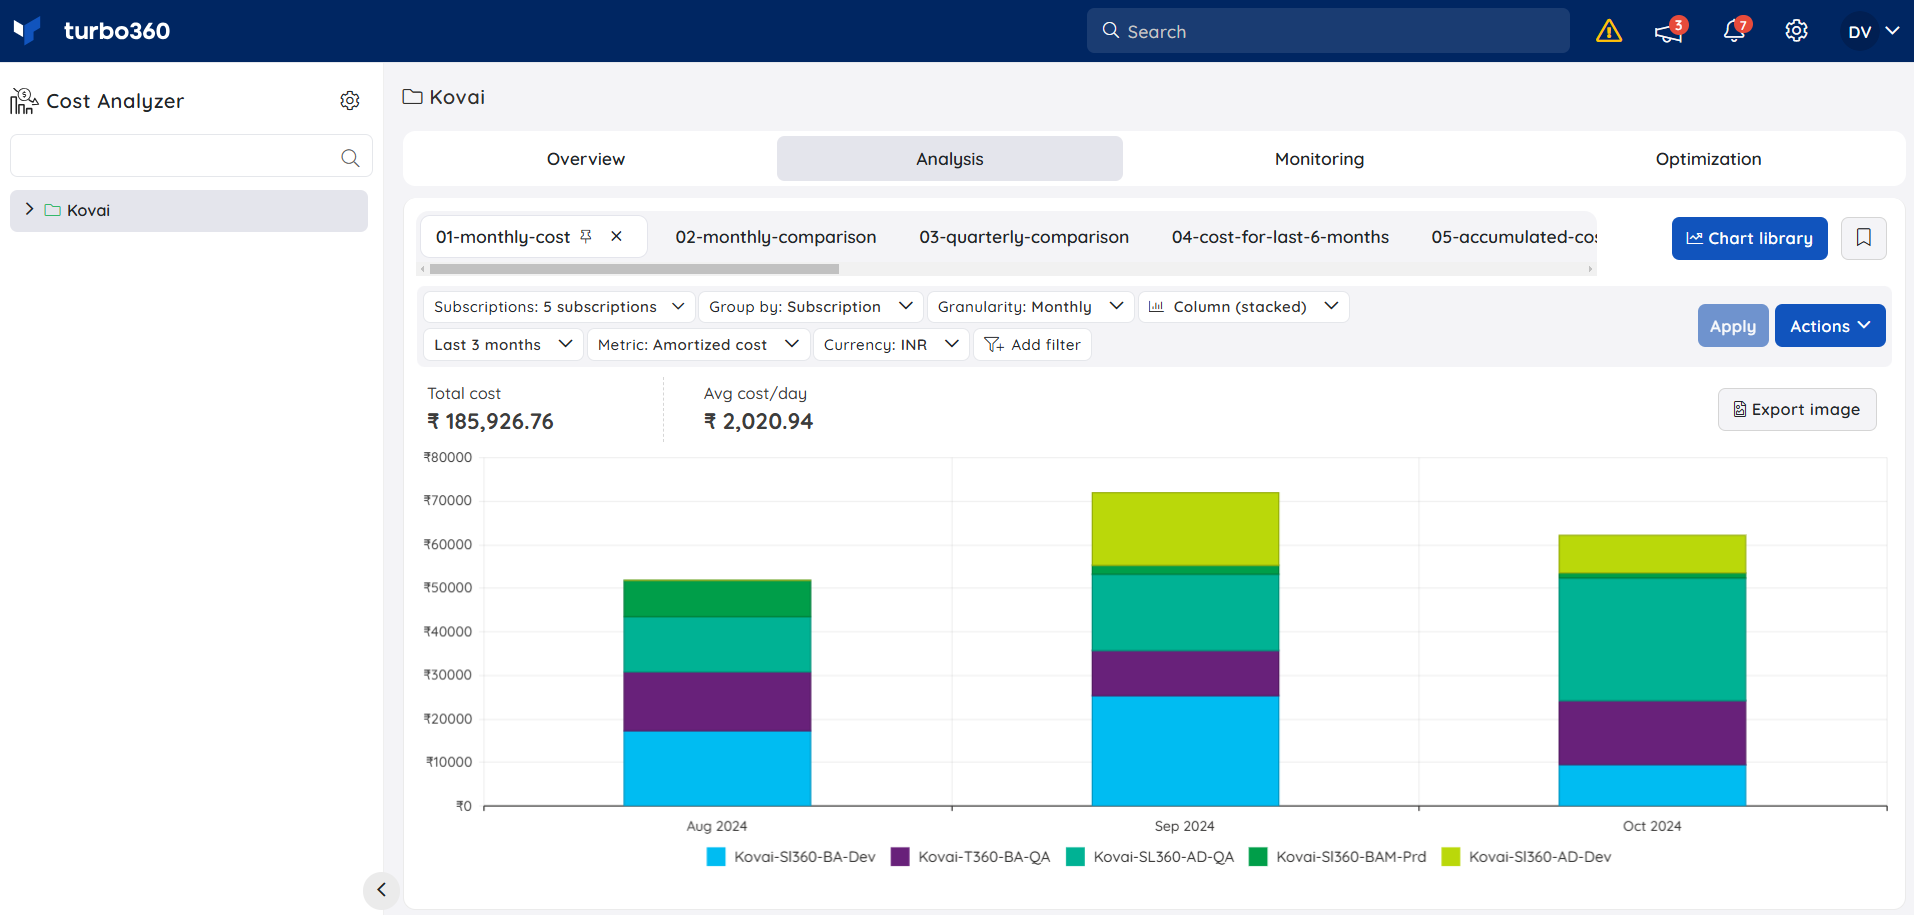Click the yellow-green segment of Sep 2024 bar
1914x915 pixels.
[x=1185, y=529]
